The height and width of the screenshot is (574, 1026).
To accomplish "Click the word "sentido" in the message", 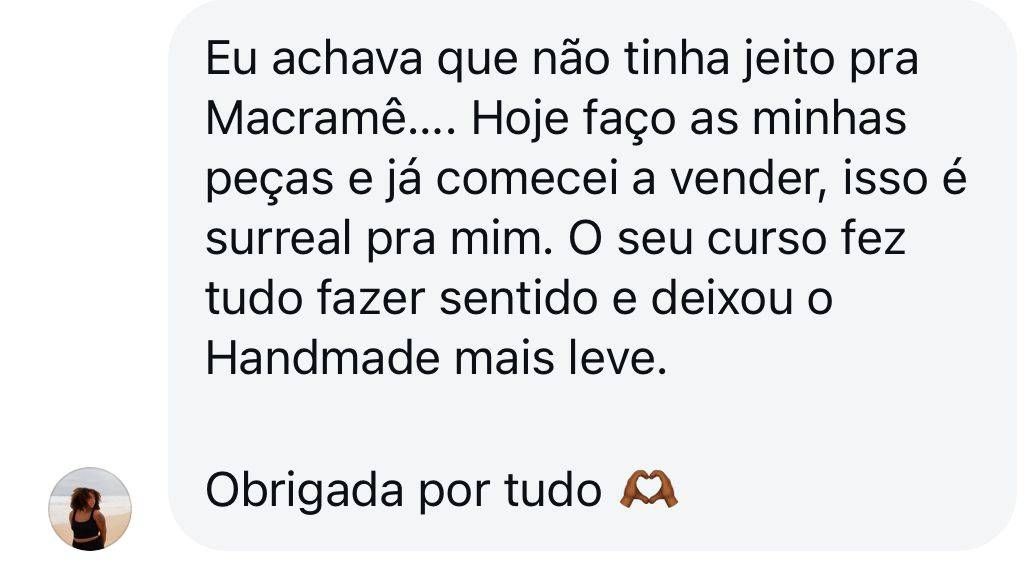I will pyautogui.click(x=518, y=298).
